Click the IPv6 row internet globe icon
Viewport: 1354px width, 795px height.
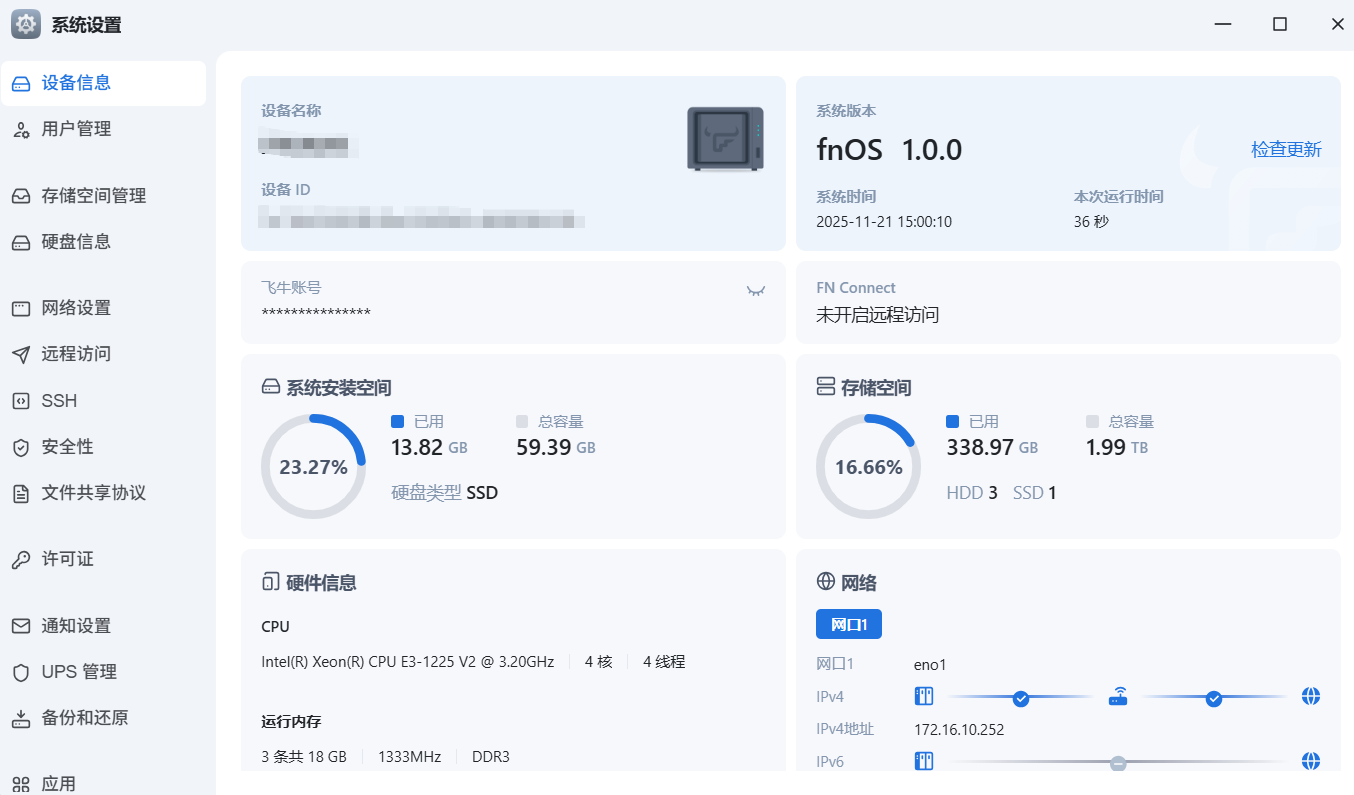pyautogui.click(x=1311, y=761)
